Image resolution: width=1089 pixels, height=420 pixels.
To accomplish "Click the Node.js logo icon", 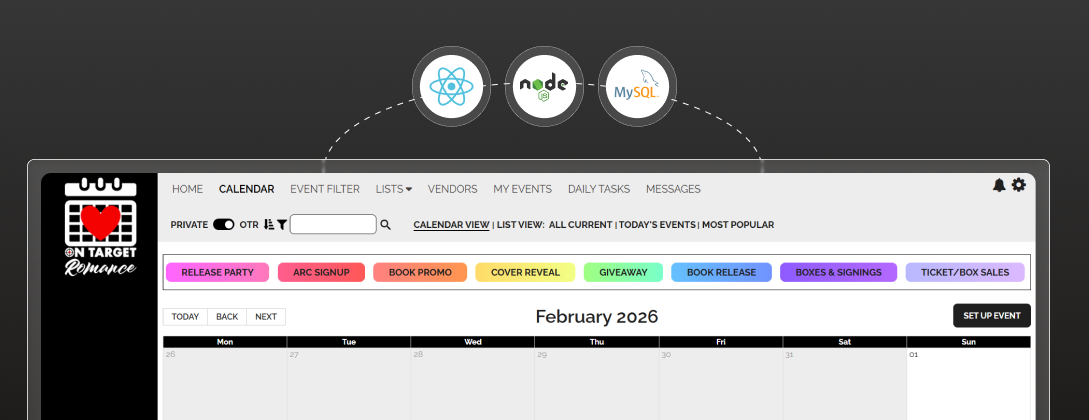I will [x=544, y=87].
